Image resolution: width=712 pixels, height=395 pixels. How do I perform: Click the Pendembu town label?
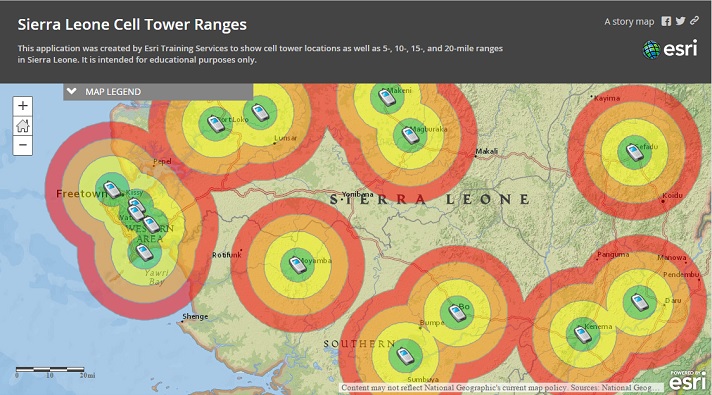[x=681, y=275]
